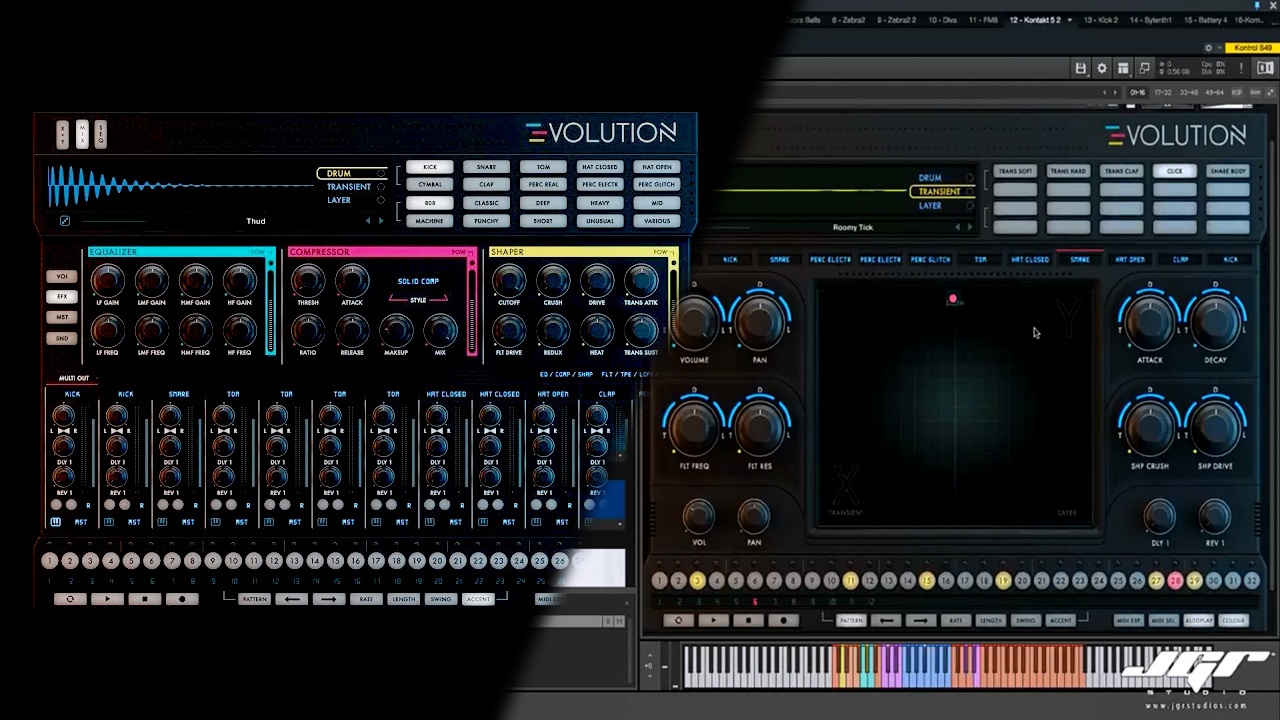Open the MULTI OUT dropdown
The height and width of the screenshot is (720, 1280).
[x=74, y=378]
